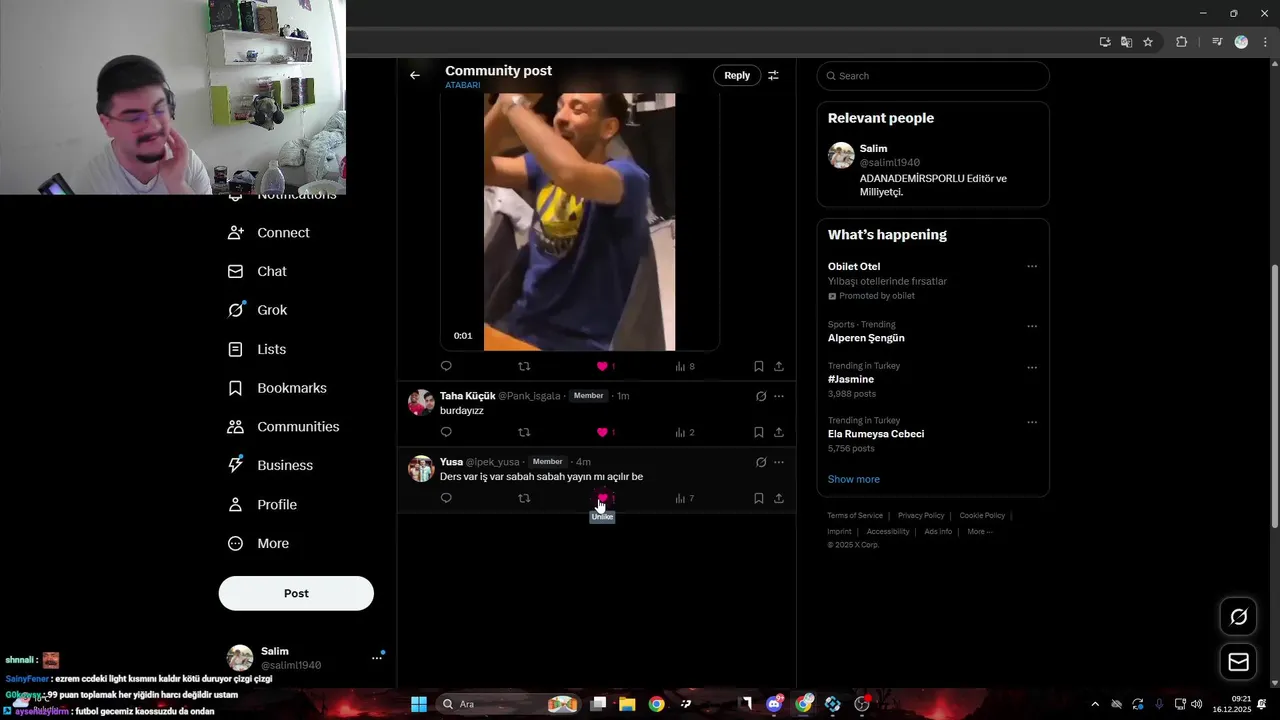This screenshot has height=720, width=1280.
Task: Grok icon on Taha Küçük's reply
Action: tap(761, 396)
